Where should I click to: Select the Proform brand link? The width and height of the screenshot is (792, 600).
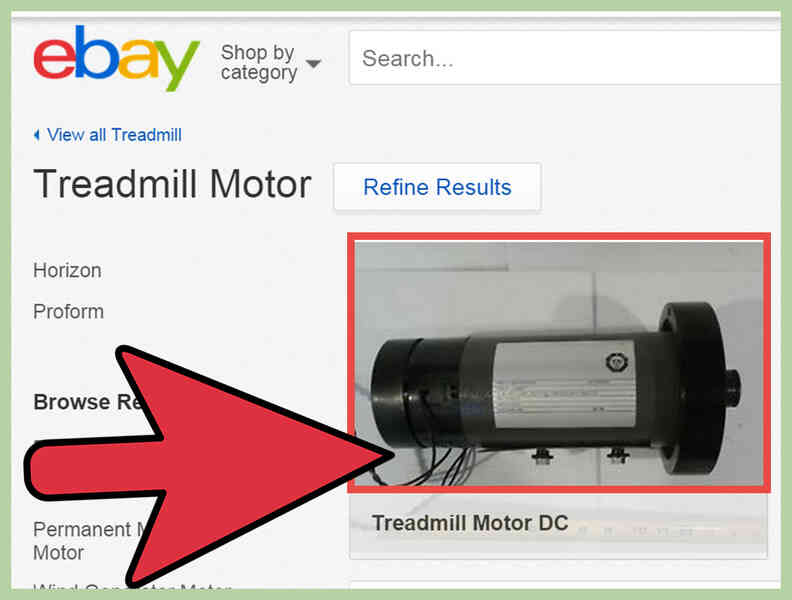click(68, 312)
